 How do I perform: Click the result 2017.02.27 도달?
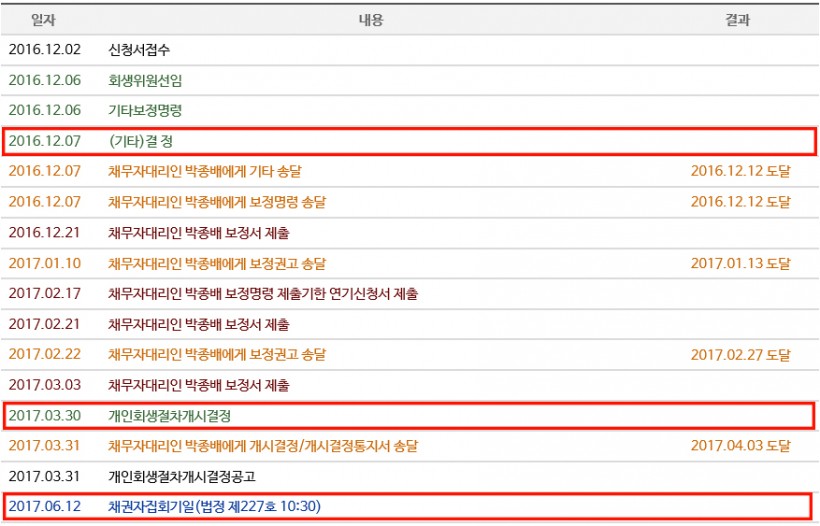(x=741, y=355)
